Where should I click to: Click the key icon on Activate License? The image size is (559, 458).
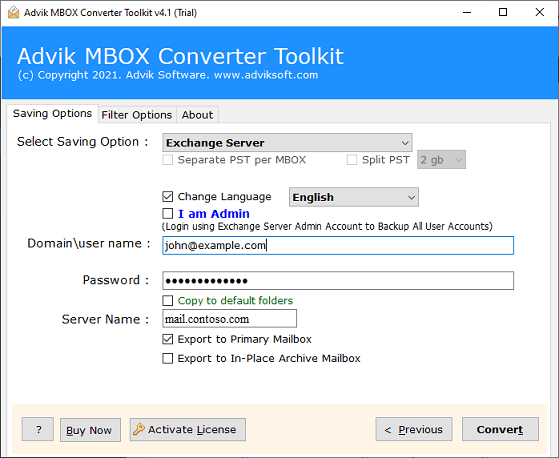pos(138,429)
